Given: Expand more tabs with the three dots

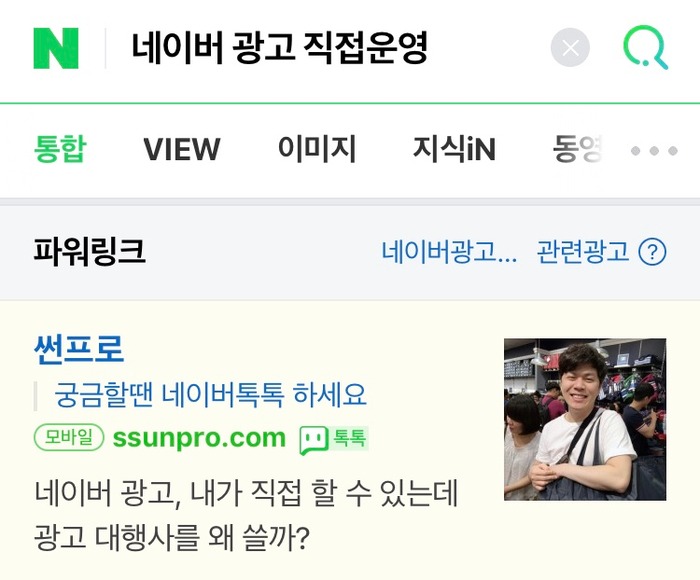Looking at the screenshot, I should [x=654, y=151].
